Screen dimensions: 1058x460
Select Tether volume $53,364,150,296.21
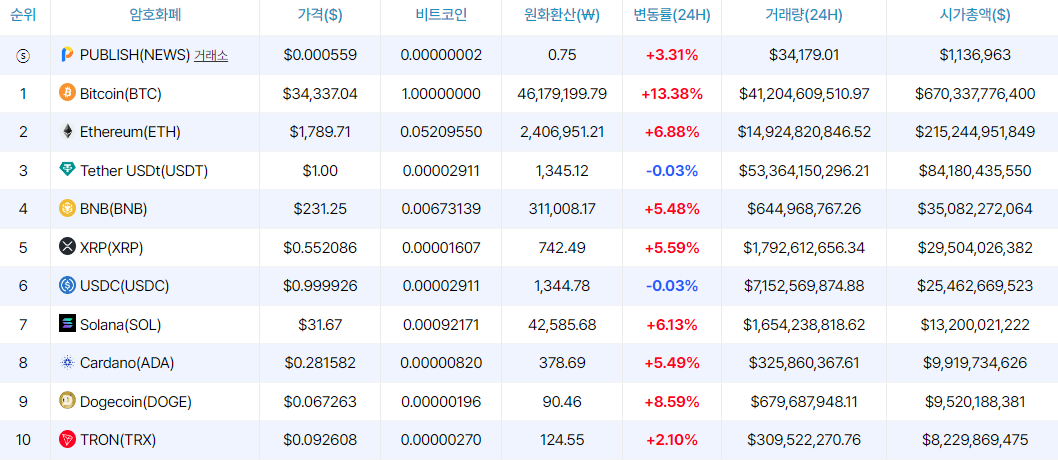[804, 171]
